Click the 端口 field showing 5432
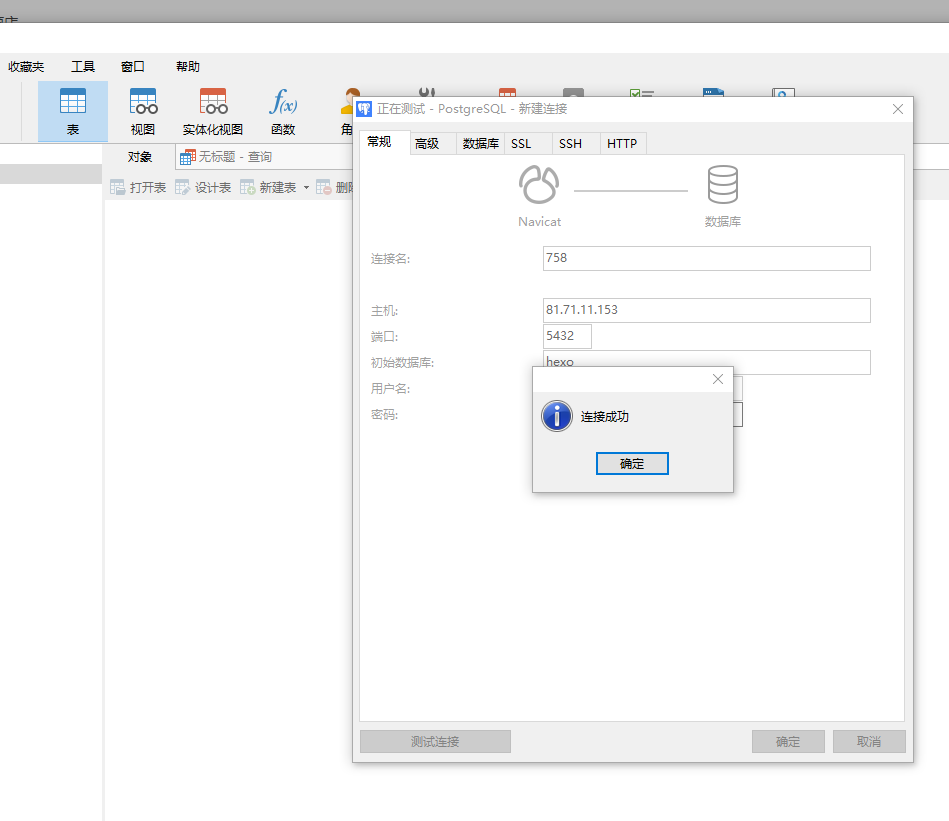This screenshot has width=949, height=821. tap(567, 336)
